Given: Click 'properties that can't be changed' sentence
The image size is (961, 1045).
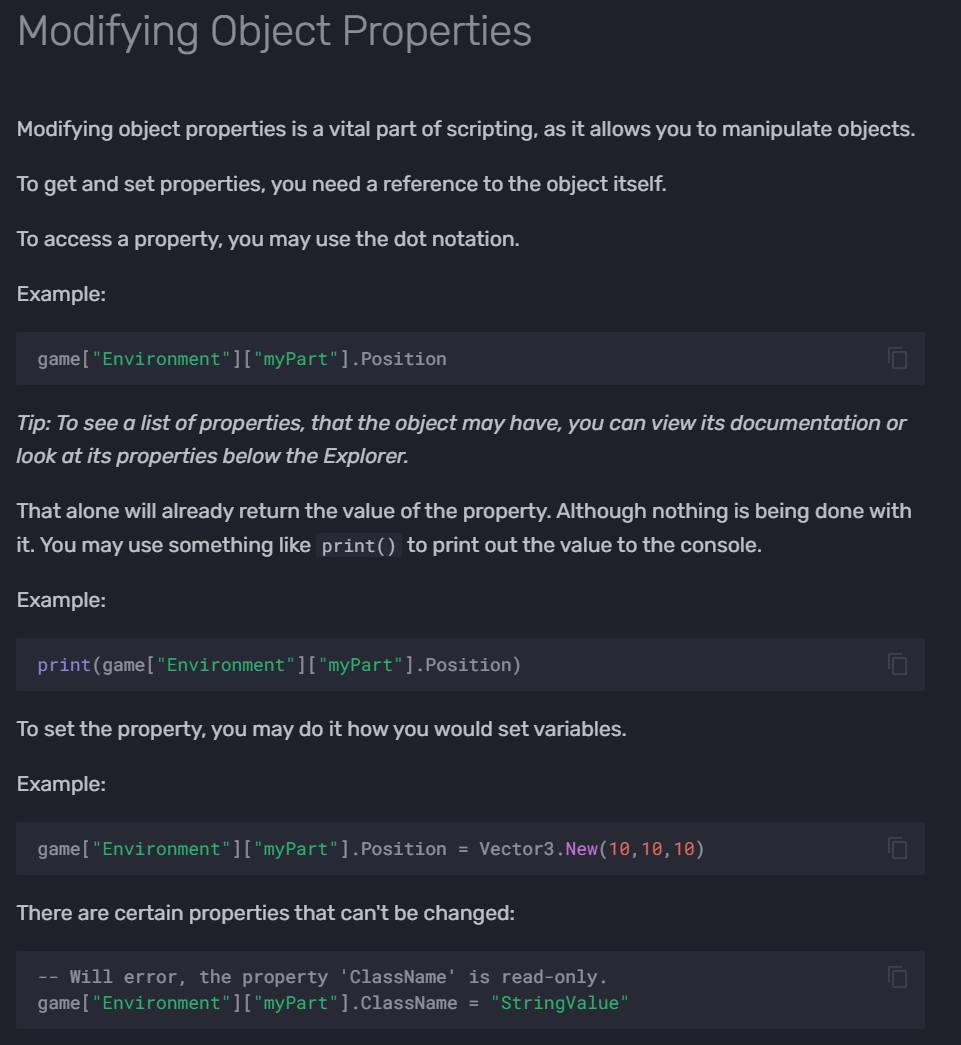Looking at the screenshot, I should 265,912.
